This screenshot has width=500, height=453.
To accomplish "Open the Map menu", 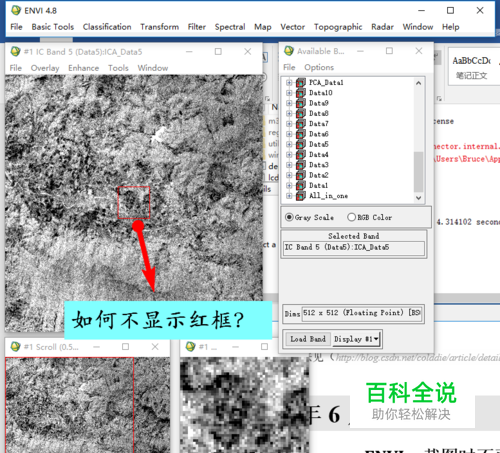I will (x=263, y=27).
